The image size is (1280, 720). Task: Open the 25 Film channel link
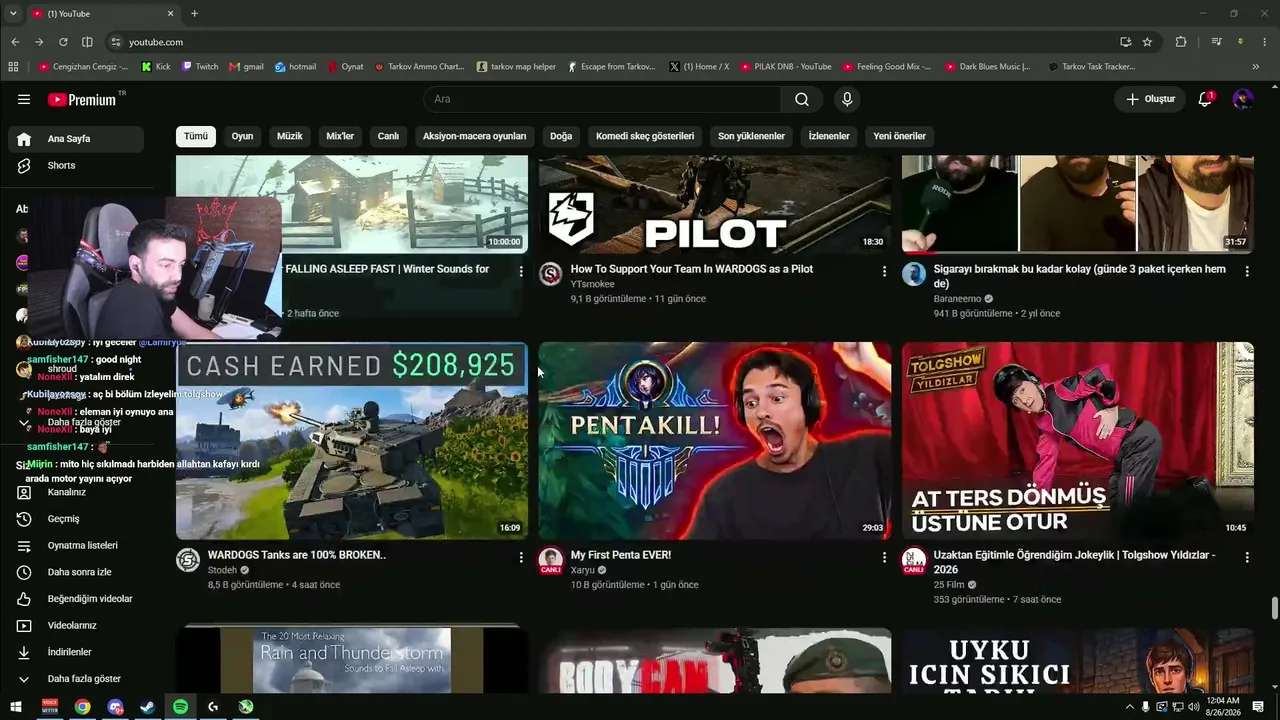949,585
